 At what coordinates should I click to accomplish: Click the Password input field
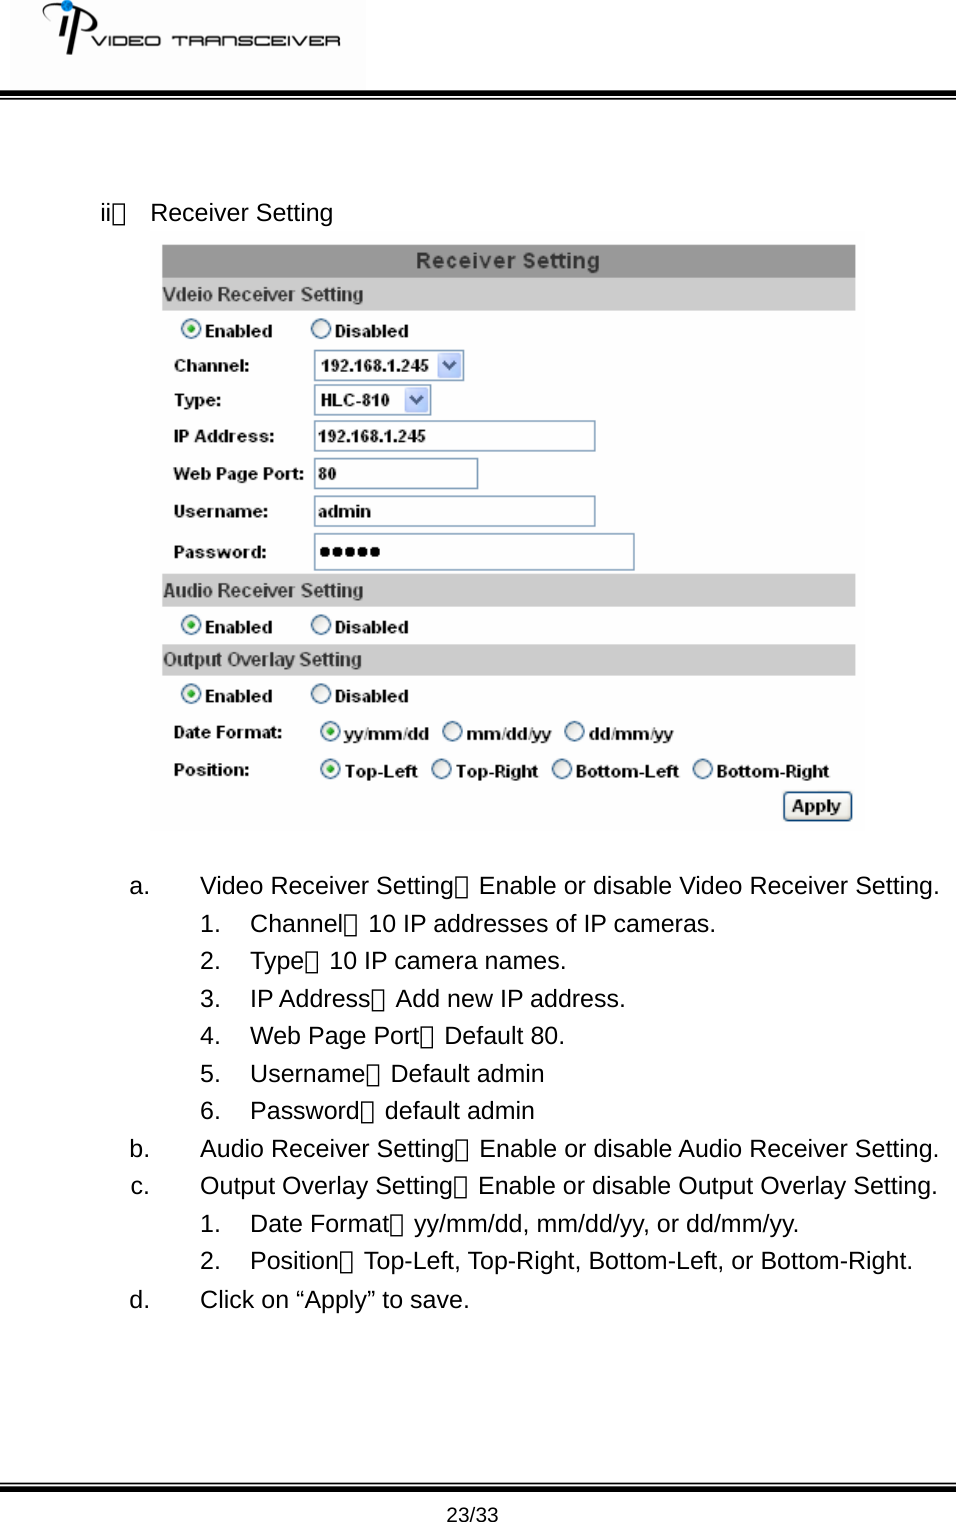tap(473, 550)
